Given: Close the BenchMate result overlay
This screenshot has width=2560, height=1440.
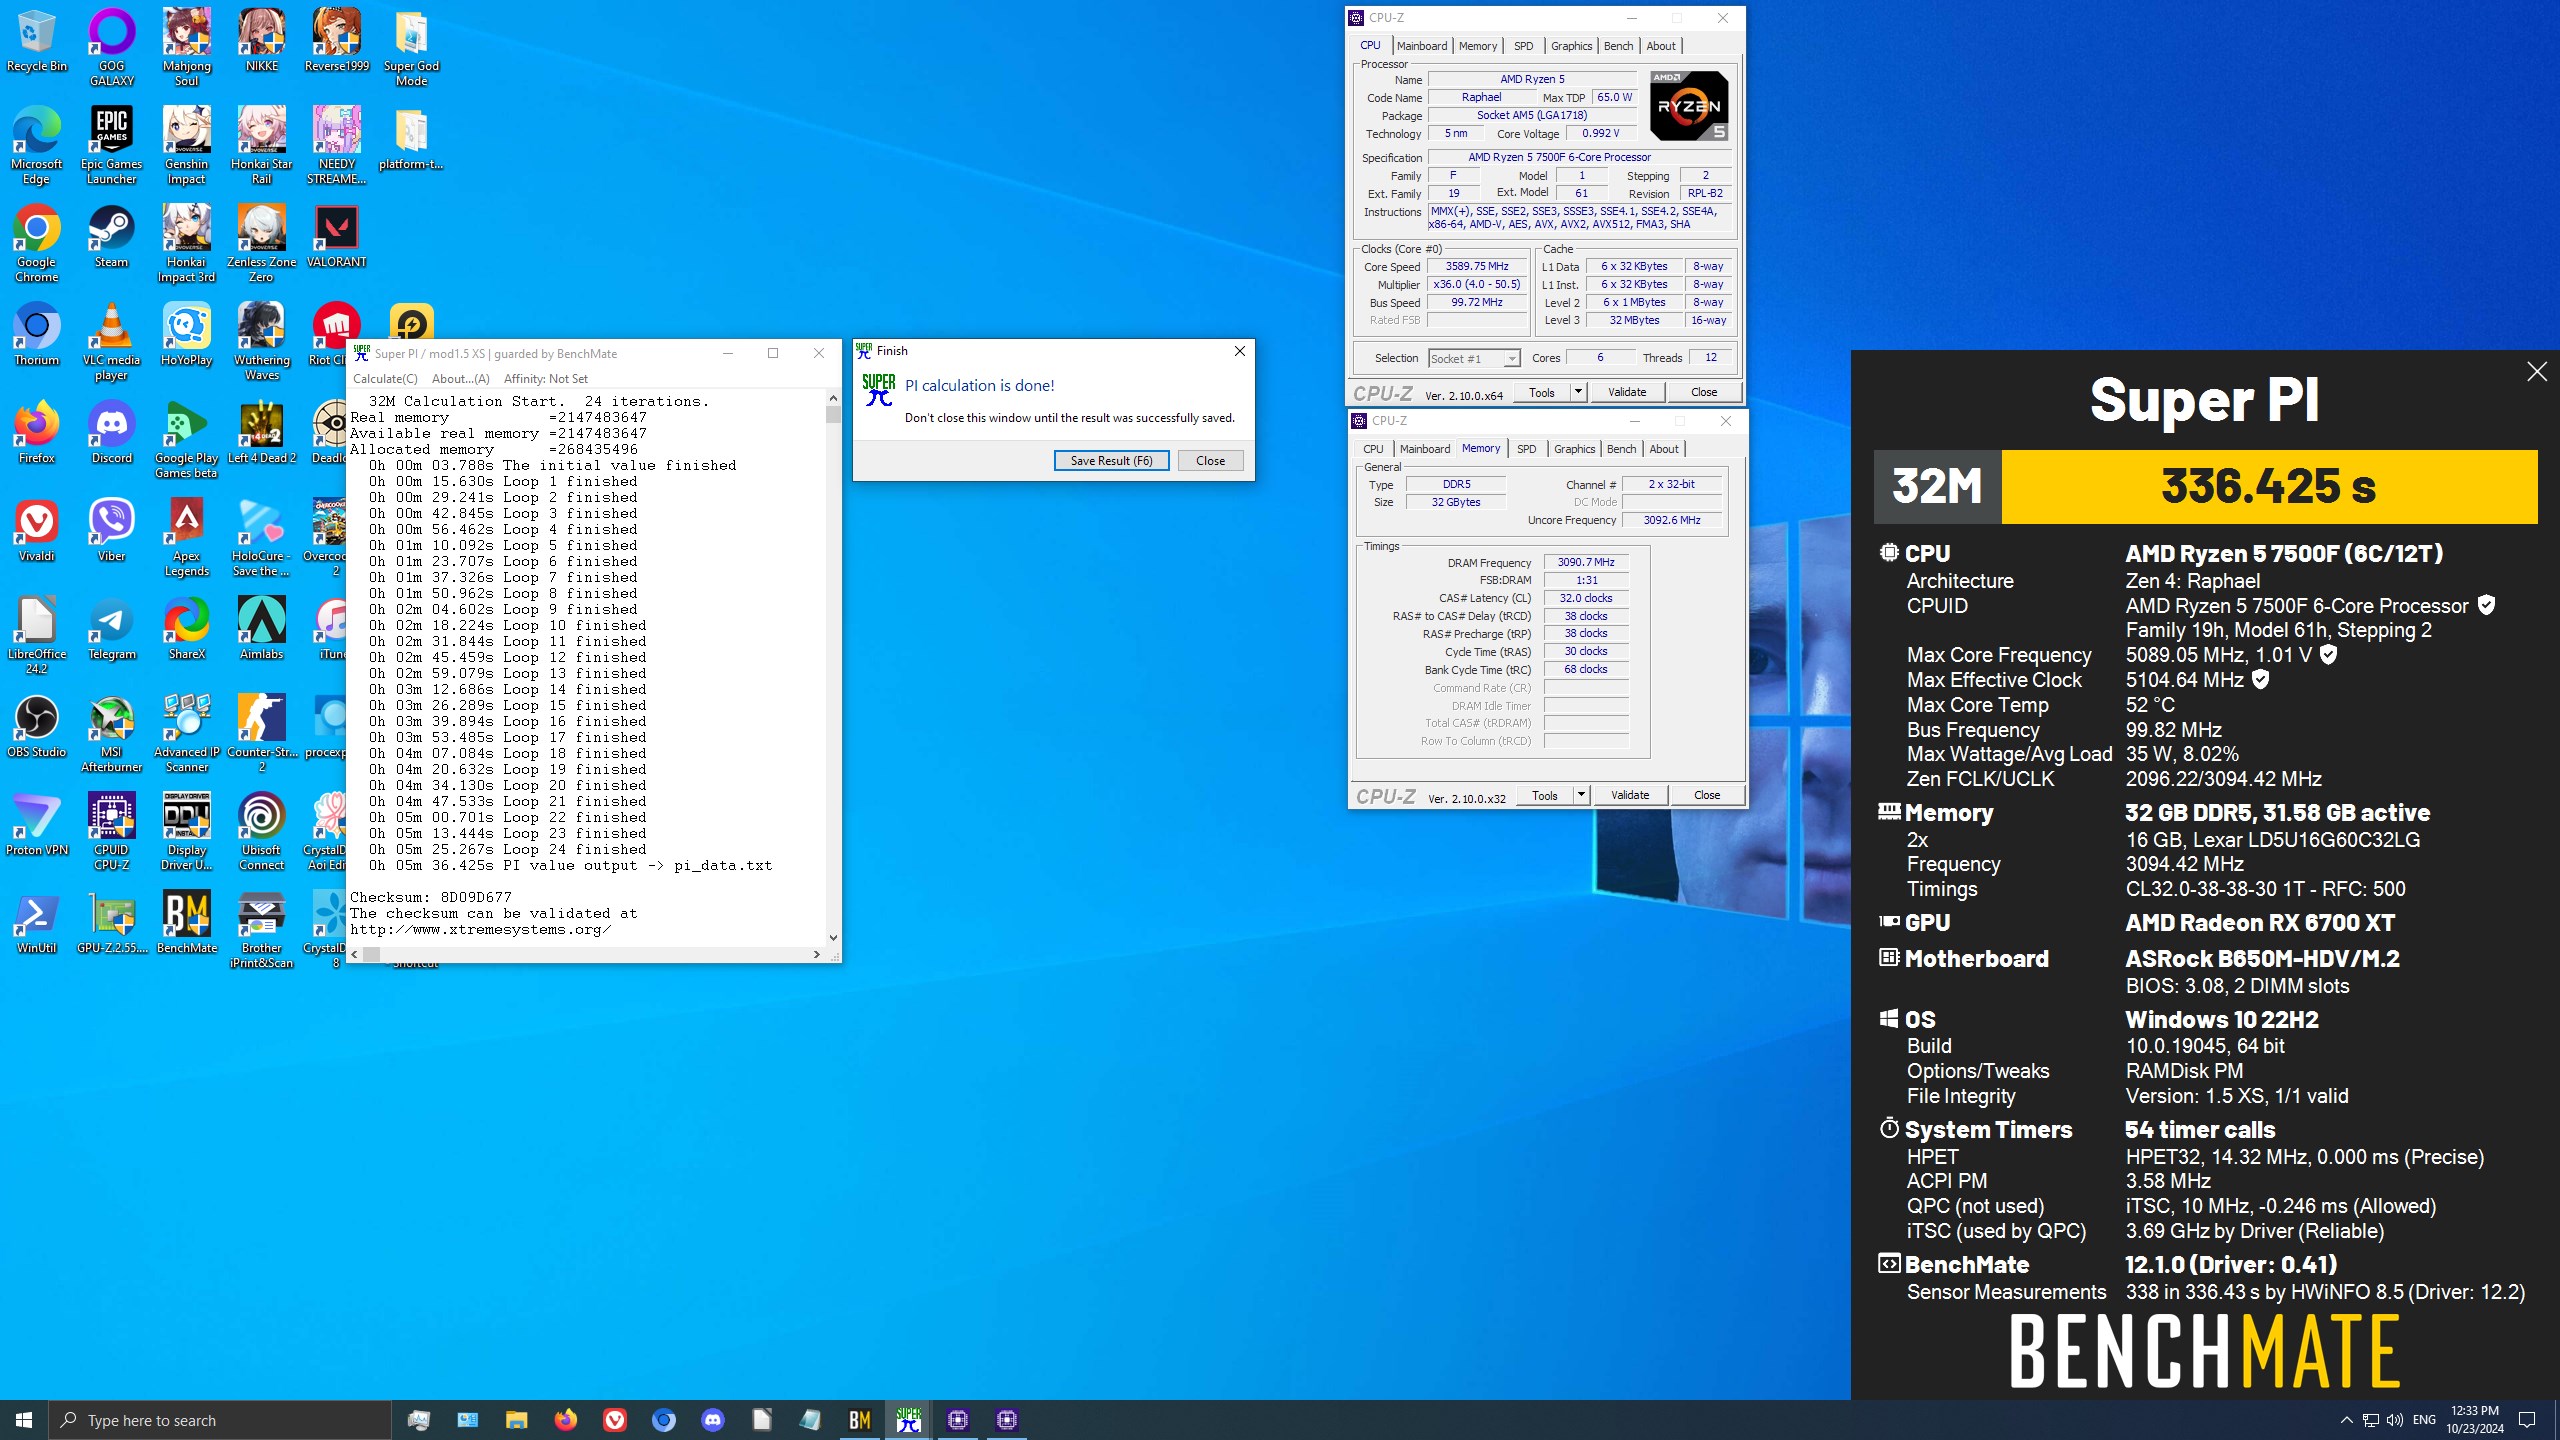Looking at the screenshot, I should click(2537, 372).
